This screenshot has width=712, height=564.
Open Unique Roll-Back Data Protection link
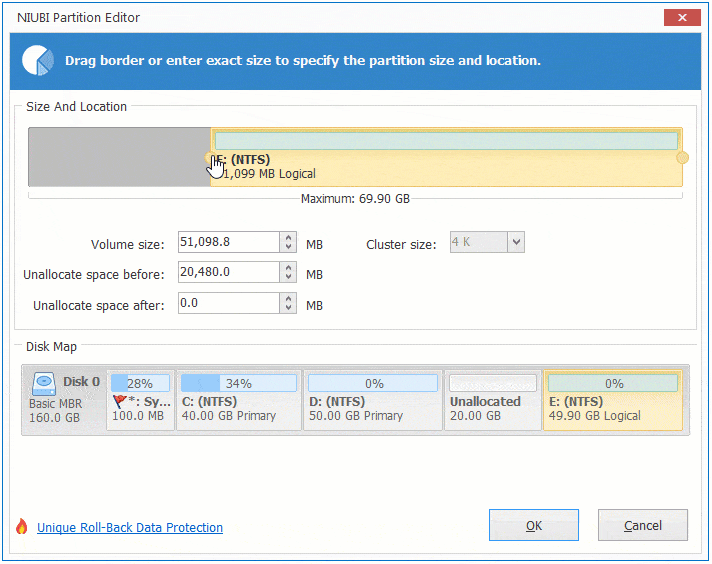(x=130, y=528)
